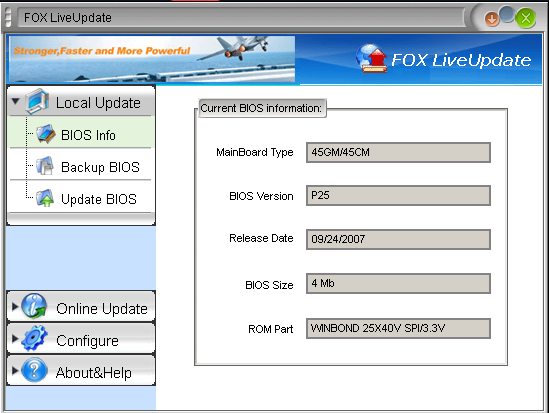
Task: Collapse the Local Update section arrow
Action: tap(15, 101)
